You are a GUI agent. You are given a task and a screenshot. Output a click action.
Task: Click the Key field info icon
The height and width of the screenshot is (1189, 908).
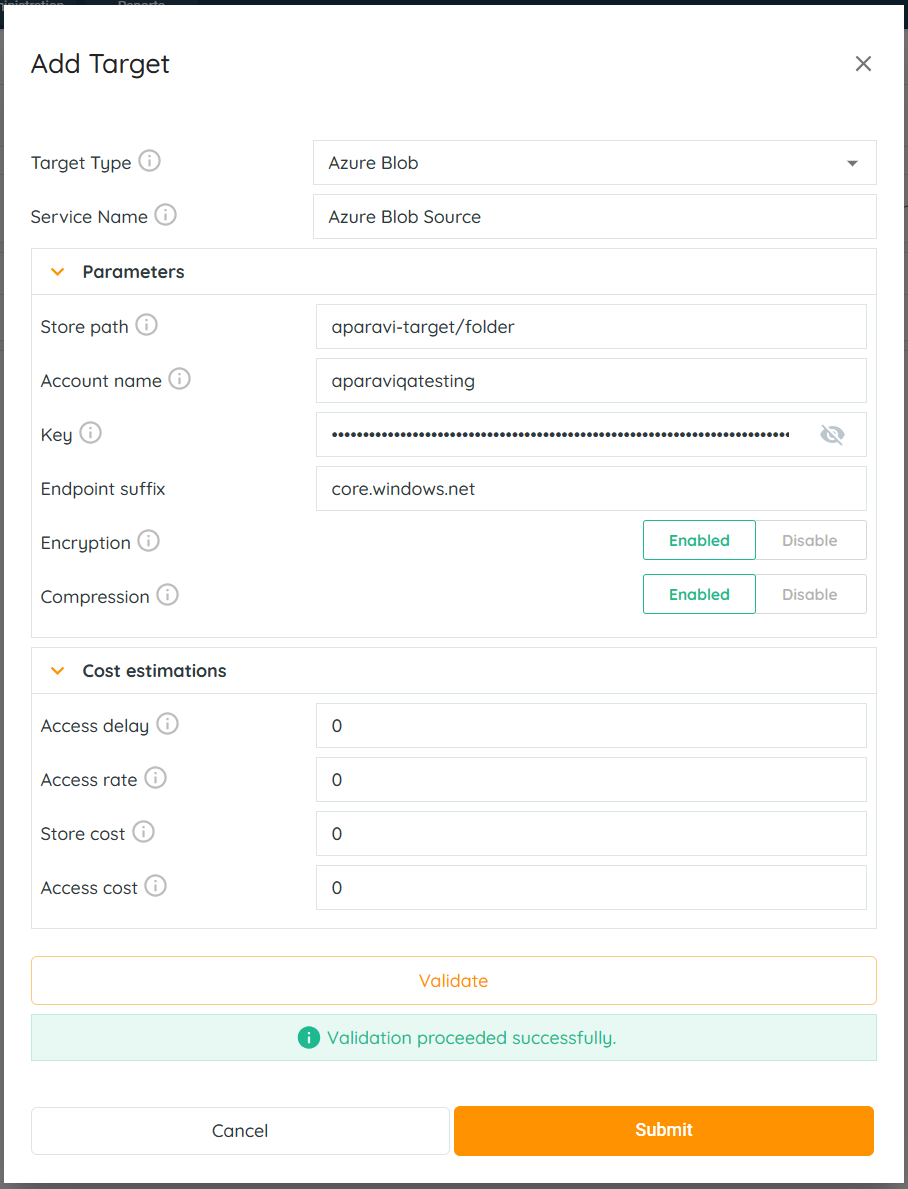pyautogui.click(x=90, y=433)
